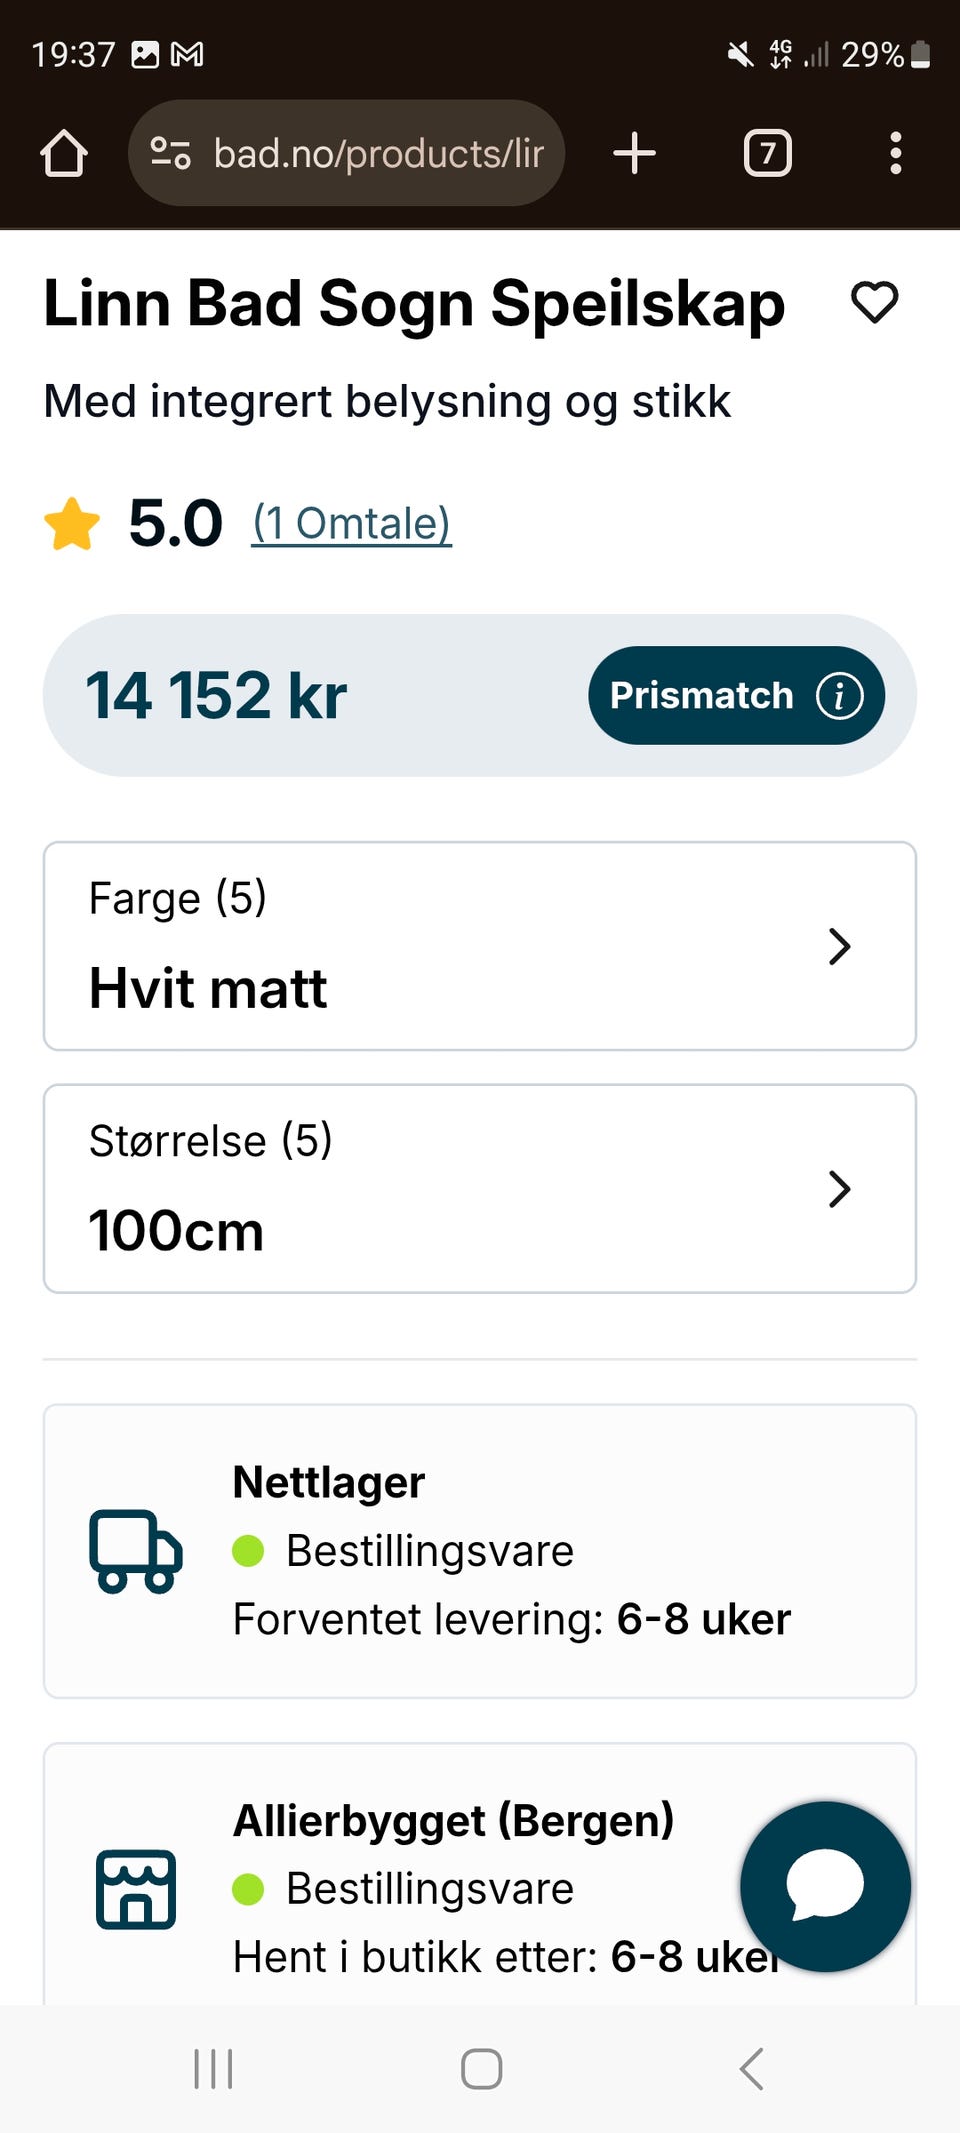Screen dimensions: 960x2133
Task: Tap the bad.no address bar
Action: (x=378, y=154)
